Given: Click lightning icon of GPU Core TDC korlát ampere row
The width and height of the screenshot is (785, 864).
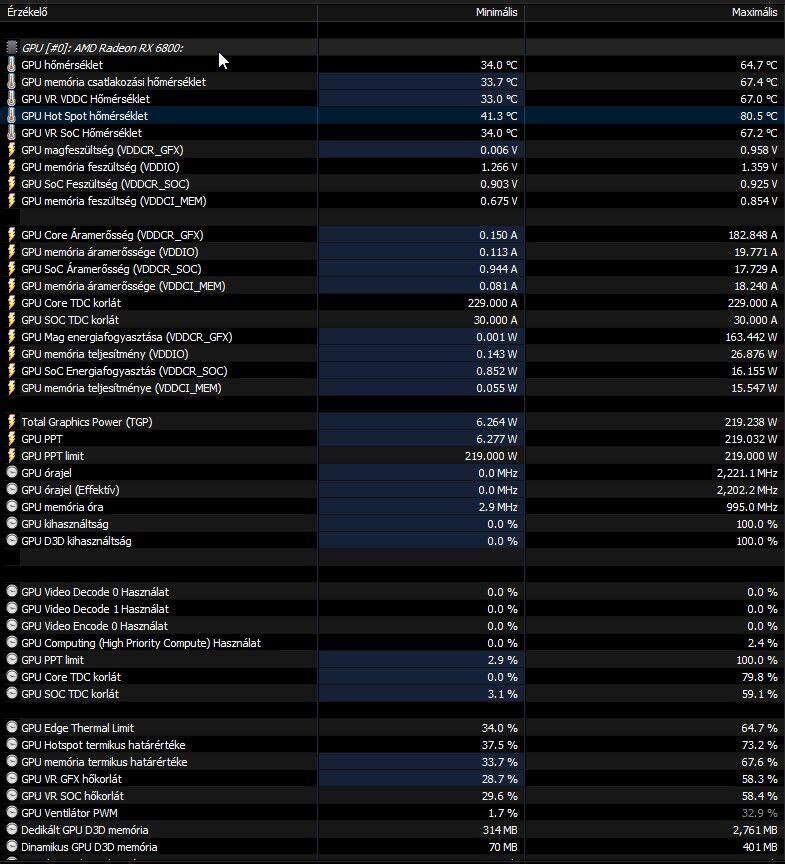Looking at the screenshot, I should click(12, 303).
